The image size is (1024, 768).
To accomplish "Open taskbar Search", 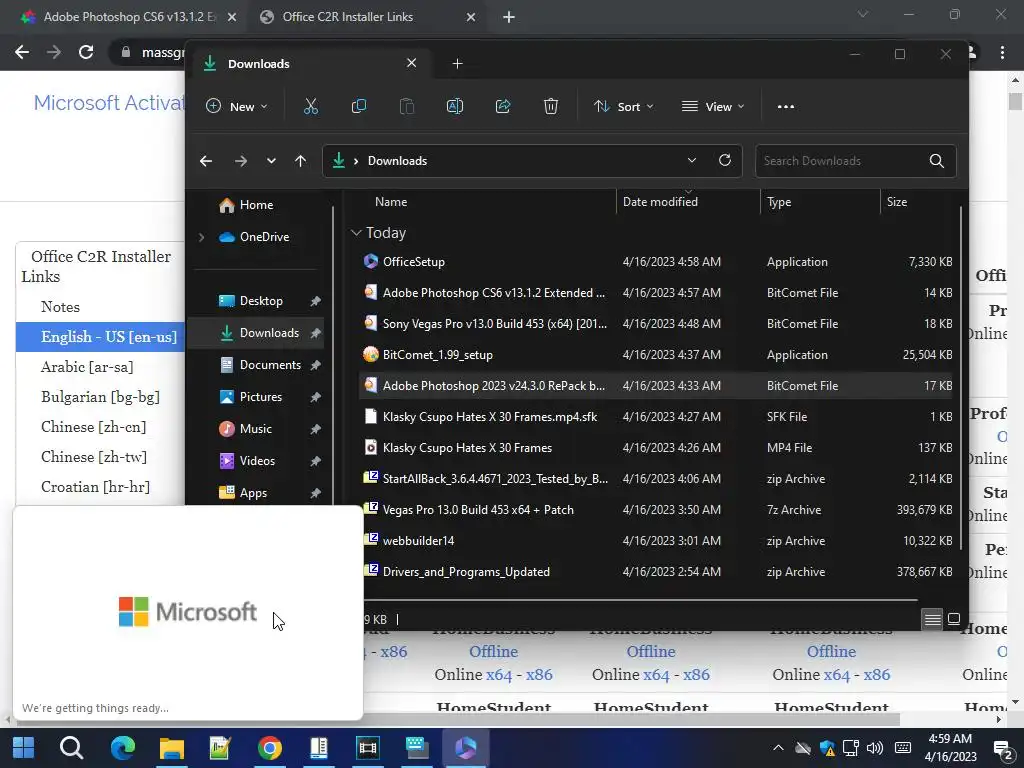I will [71, 748].
